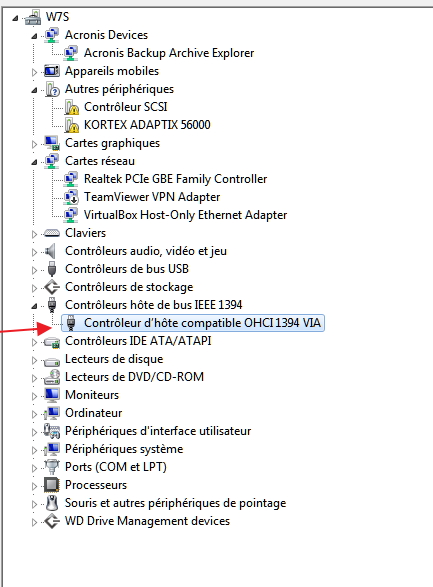Select Contrôleur d'hôte compatible OHCI 1394 VIA

point(202,323)
